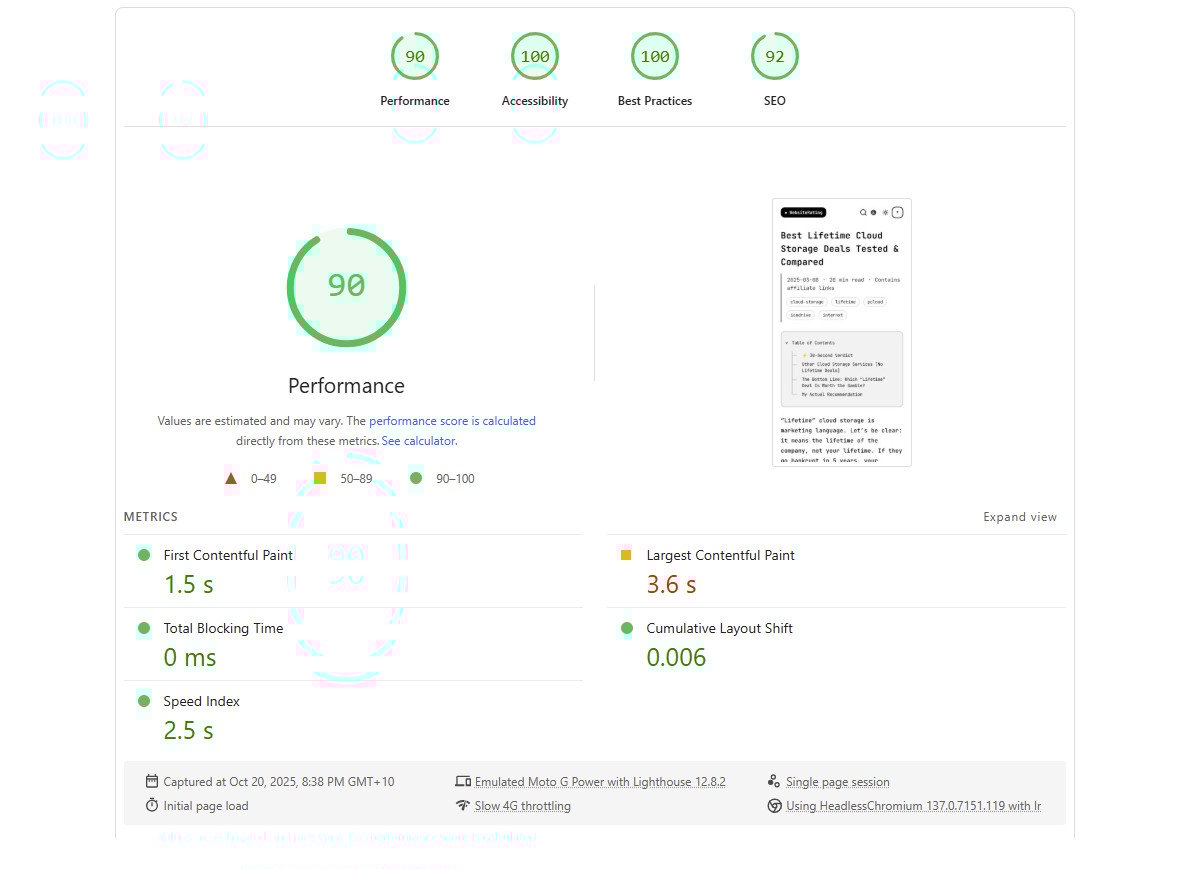
Task: Select the SEO score gauge
Action: (774, 57)
